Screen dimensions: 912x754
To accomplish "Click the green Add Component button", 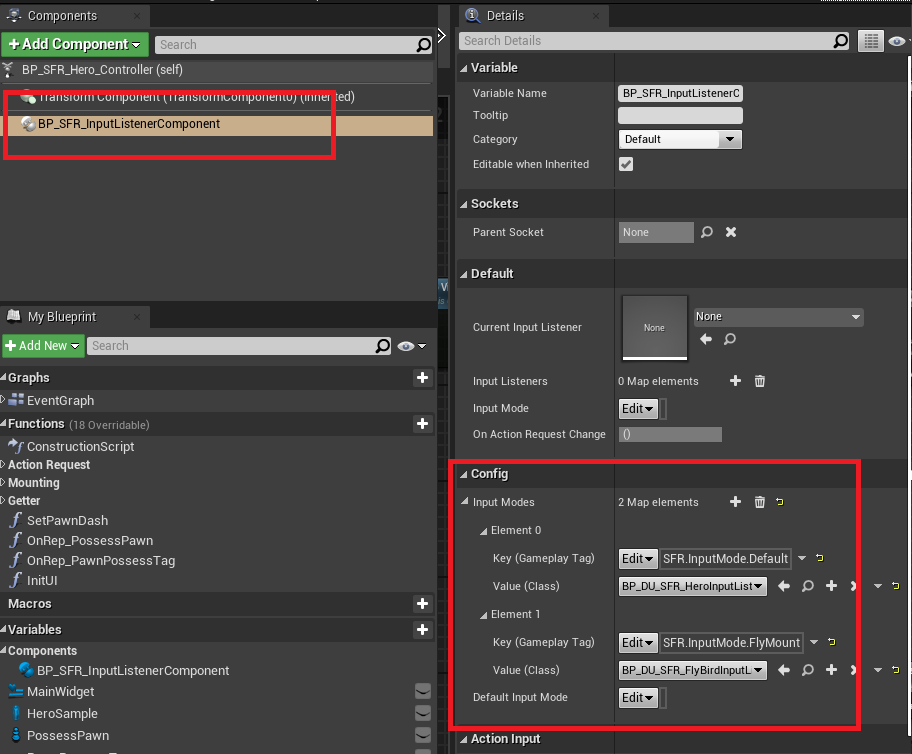I will pyautogui.click(x=75, y=44).
